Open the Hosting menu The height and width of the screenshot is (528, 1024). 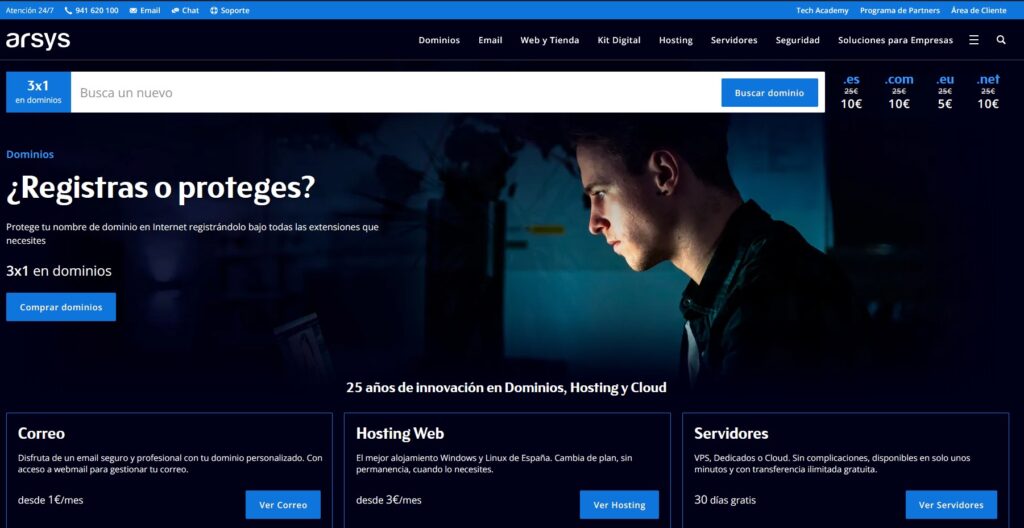point(675,40)
